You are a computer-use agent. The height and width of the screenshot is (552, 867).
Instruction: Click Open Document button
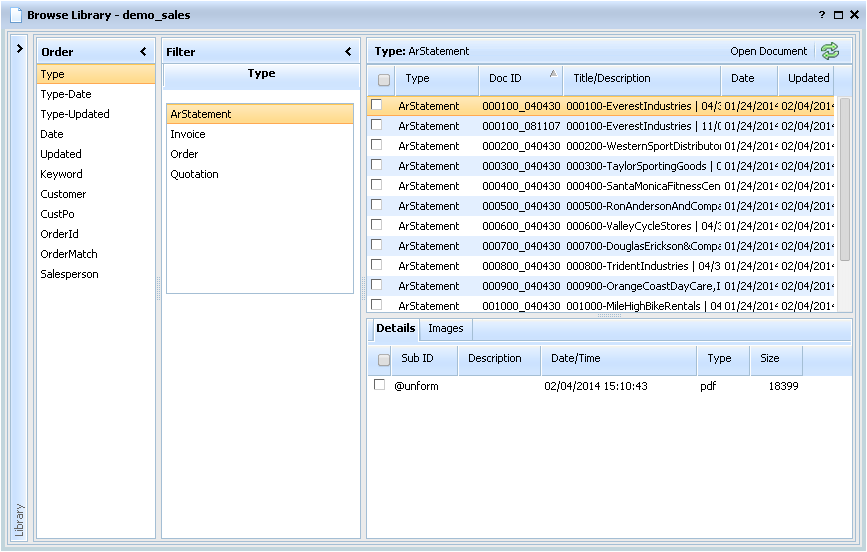tap(768, 52)
